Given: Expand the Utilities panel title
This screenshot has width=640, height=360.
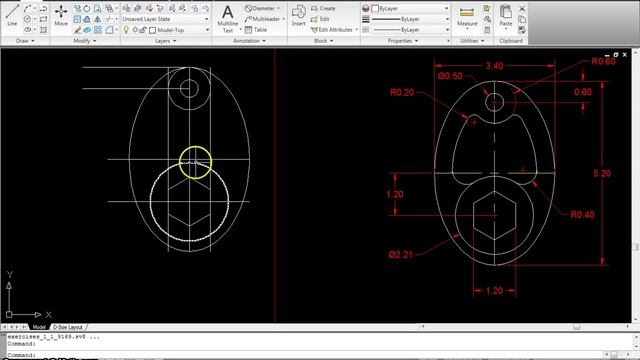Looking at the screenshot, I should [x=472, y=41].
